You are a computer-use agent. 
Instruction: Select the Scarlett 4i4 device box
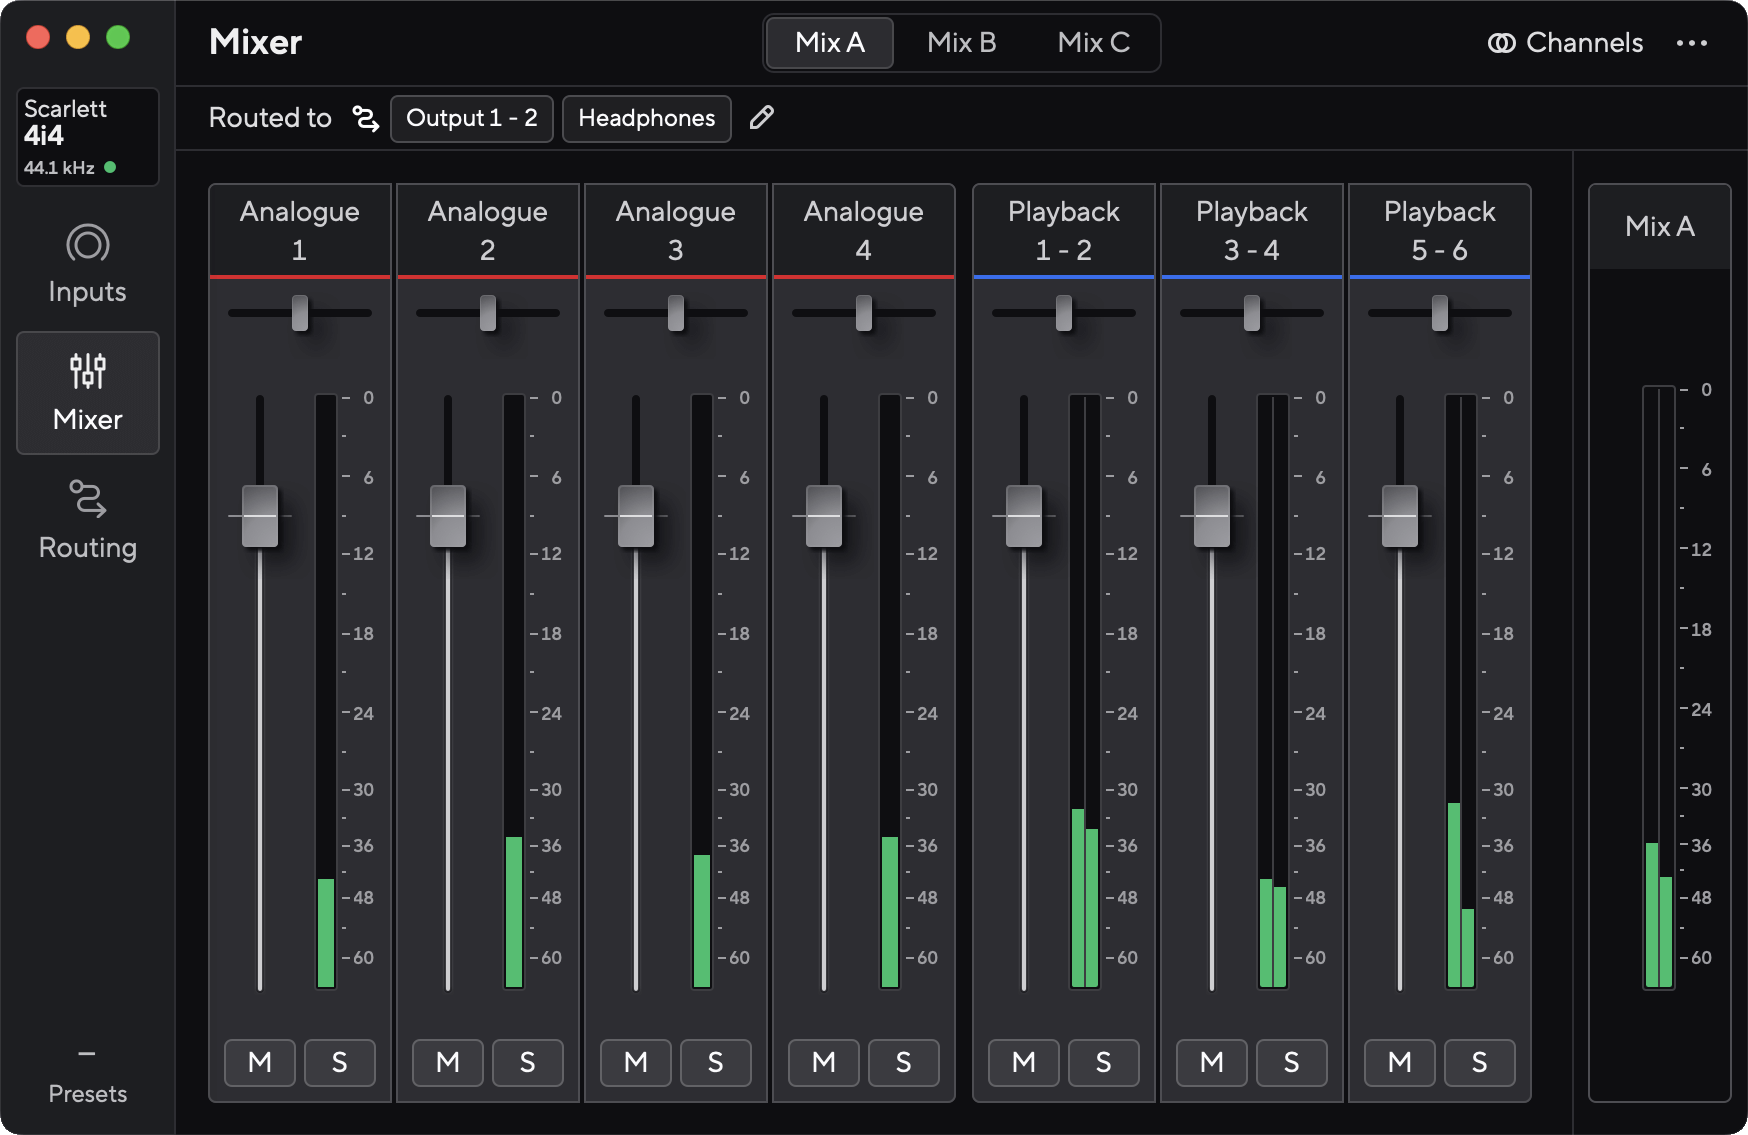pos(88,137)
